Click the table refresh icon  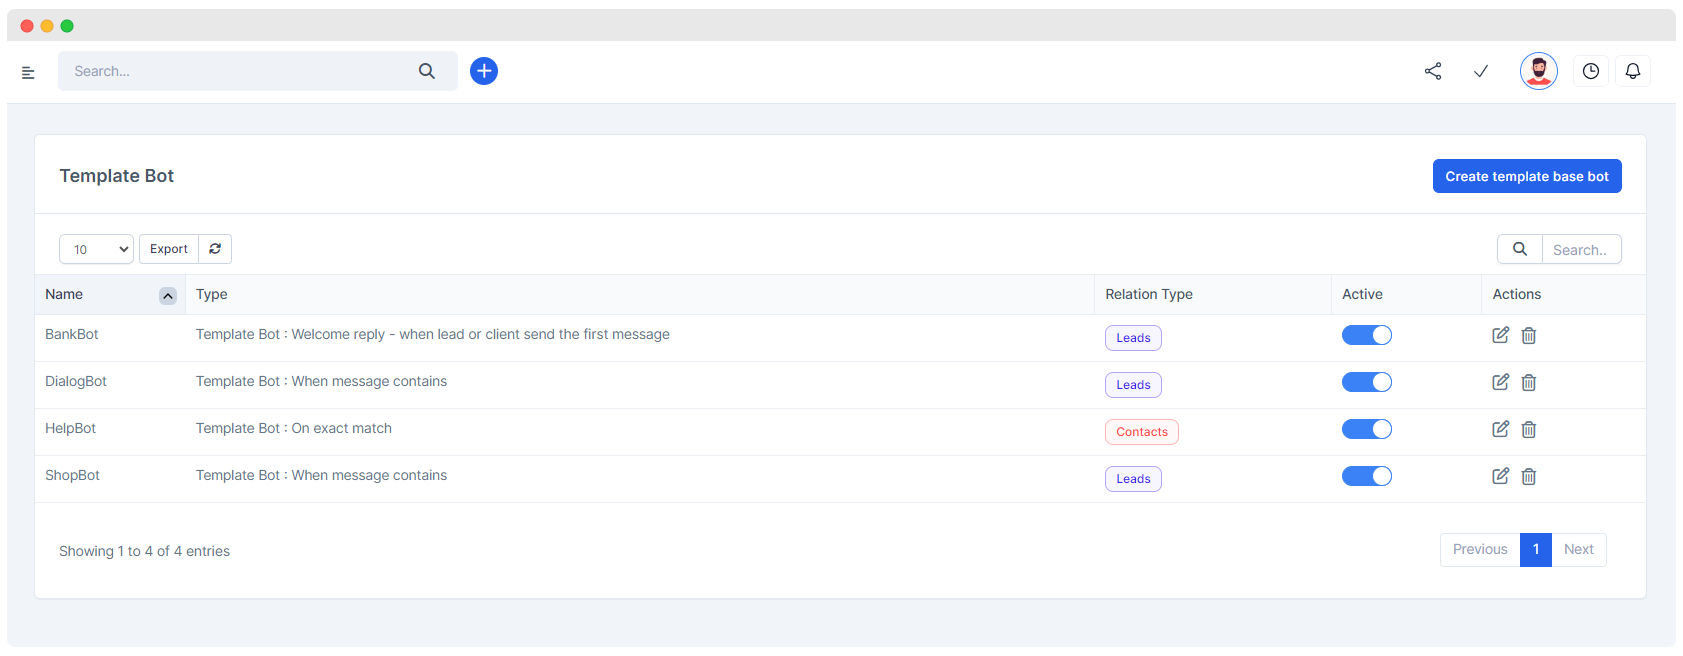click(215, 249)
